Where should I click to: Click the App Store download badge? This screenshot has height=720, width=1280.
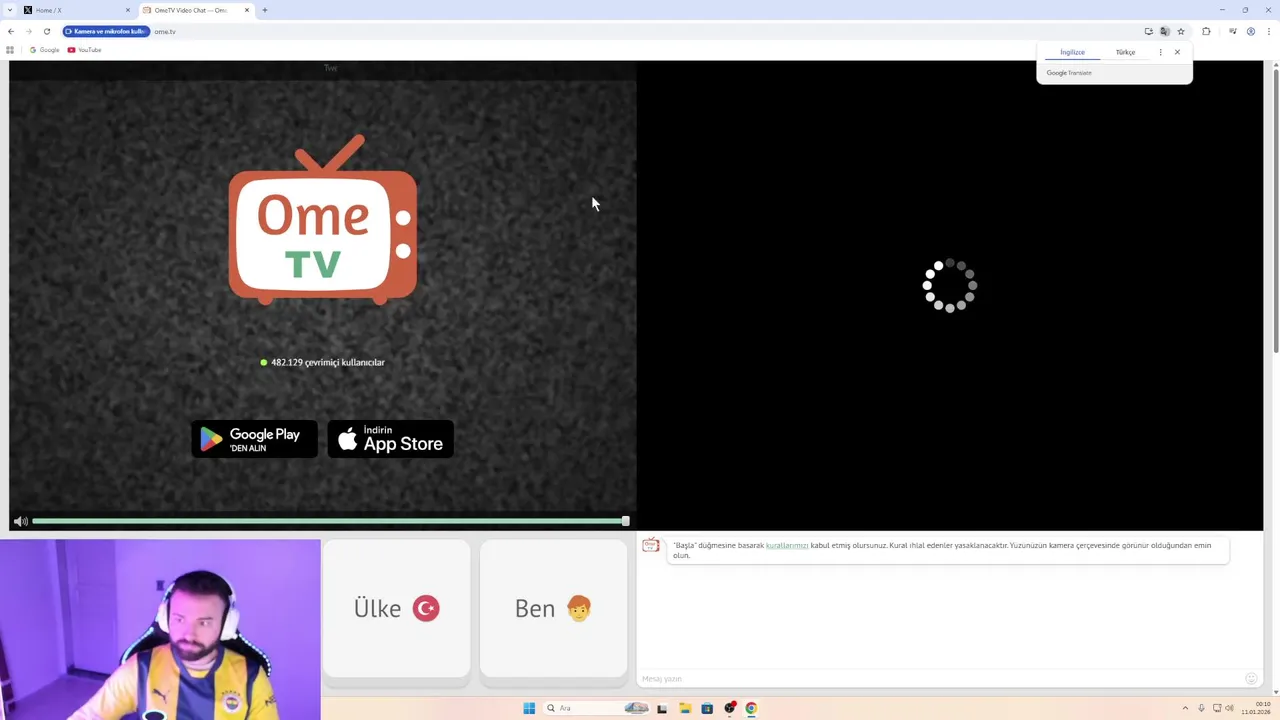click(391, 439)
